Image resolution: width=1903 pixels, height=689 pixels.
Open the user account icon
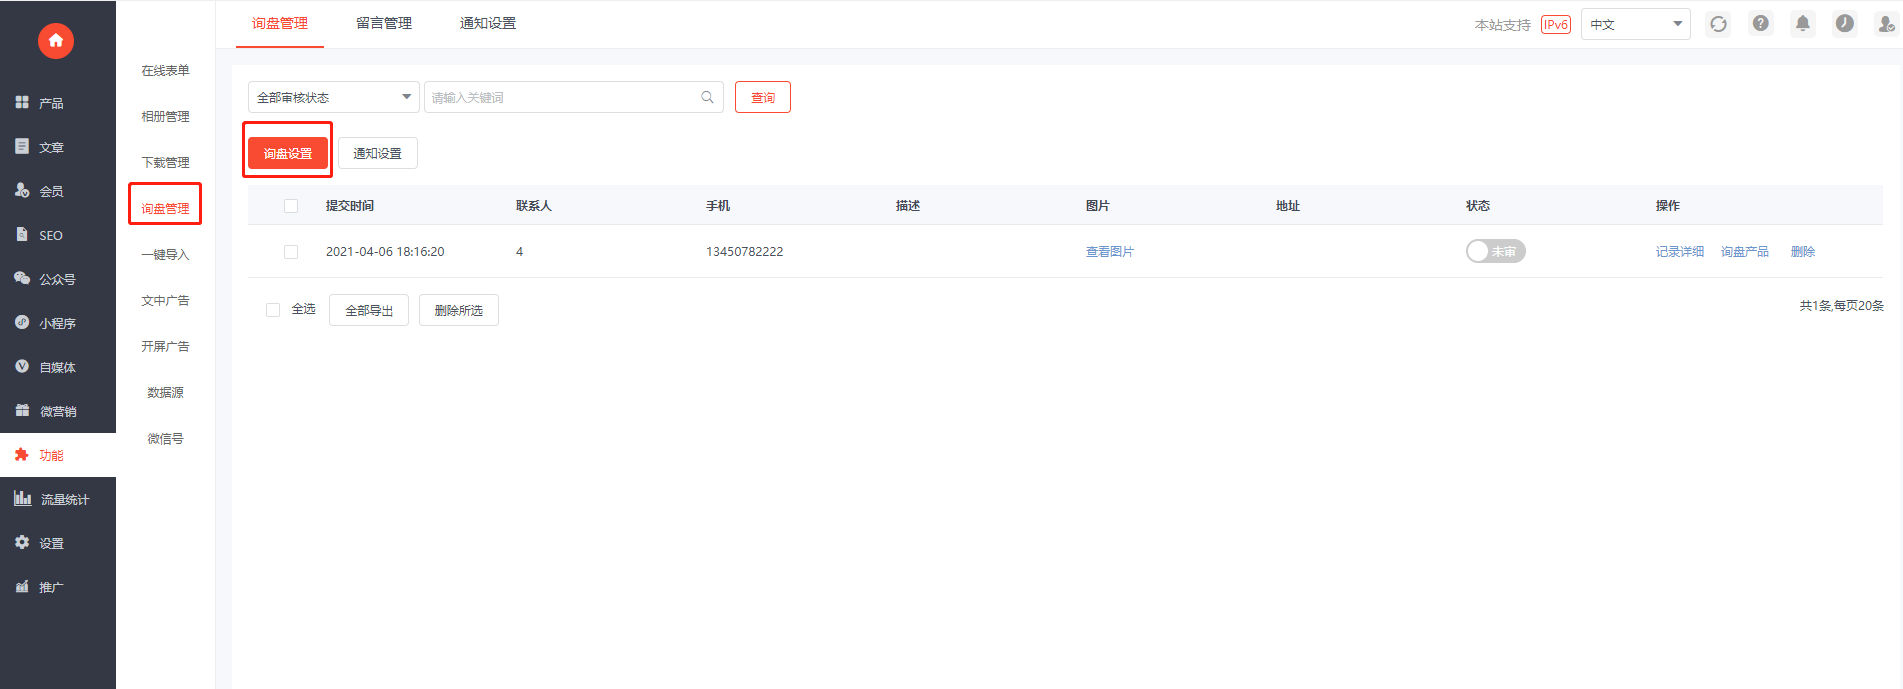[1885, 24]
